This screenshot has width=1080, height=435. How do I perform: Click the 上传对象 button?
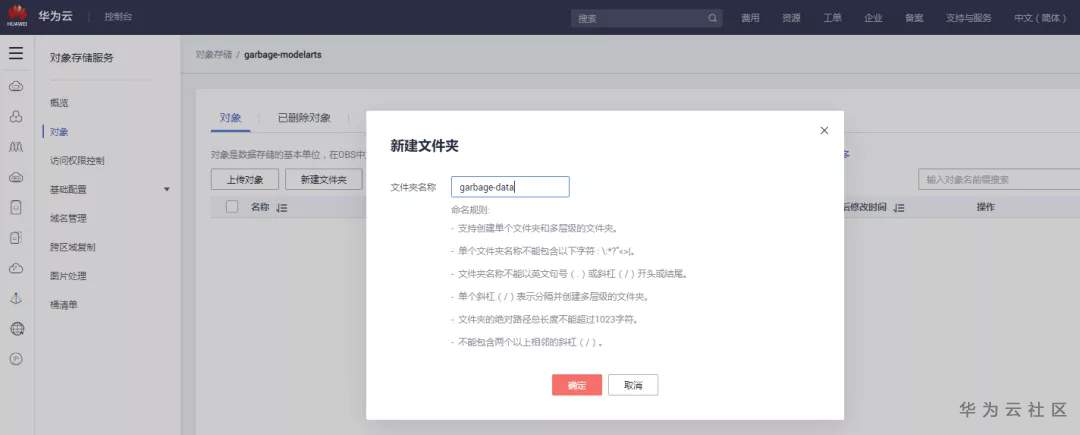pyautogui.click(x=245, y=180)
